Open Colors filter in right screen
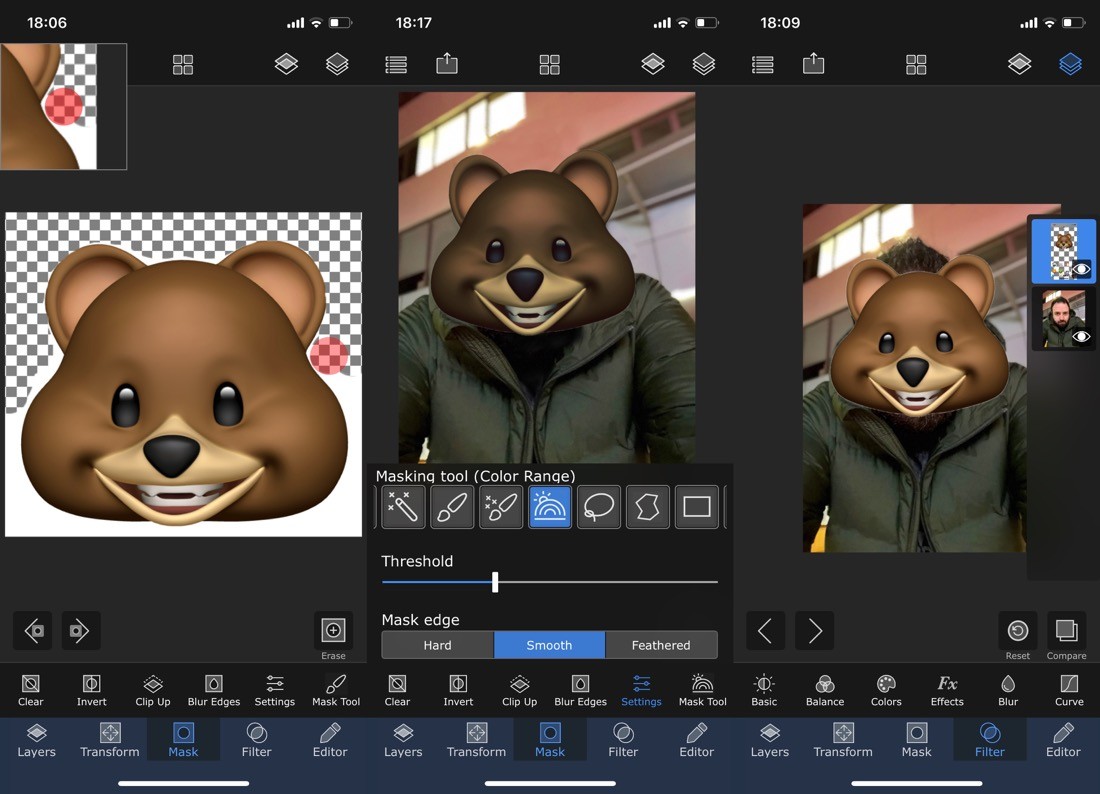 (x=886, y=690)
